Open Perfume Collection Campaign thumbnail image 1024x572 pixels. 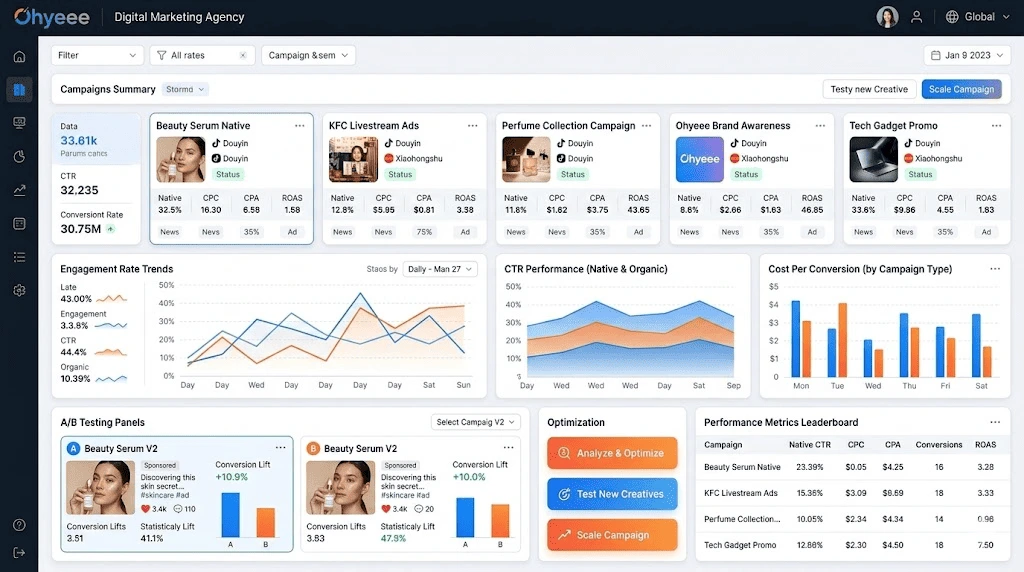point(526,159)
